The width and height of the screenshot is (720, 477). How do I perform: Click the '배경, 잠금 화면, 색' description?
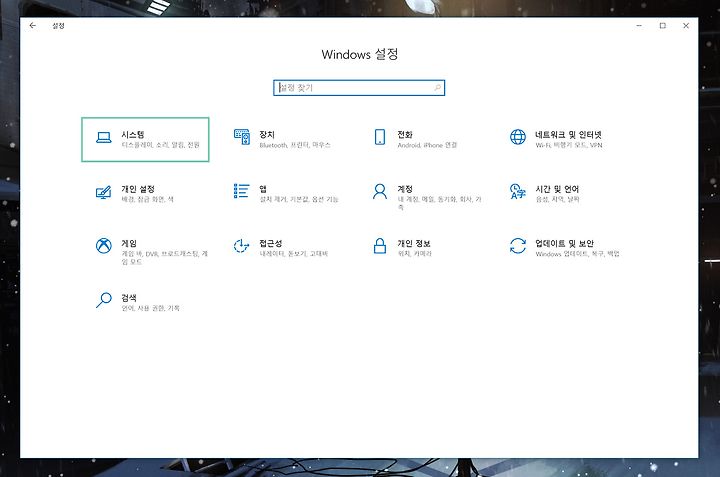point(147,199)
